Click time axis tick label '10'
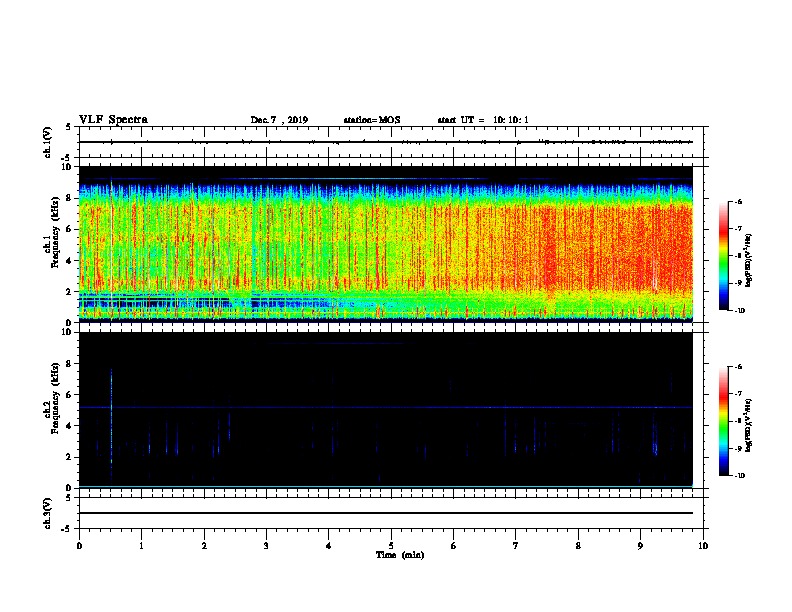The height and width of the screenshot is (612, 792). (x=703, y=545)
